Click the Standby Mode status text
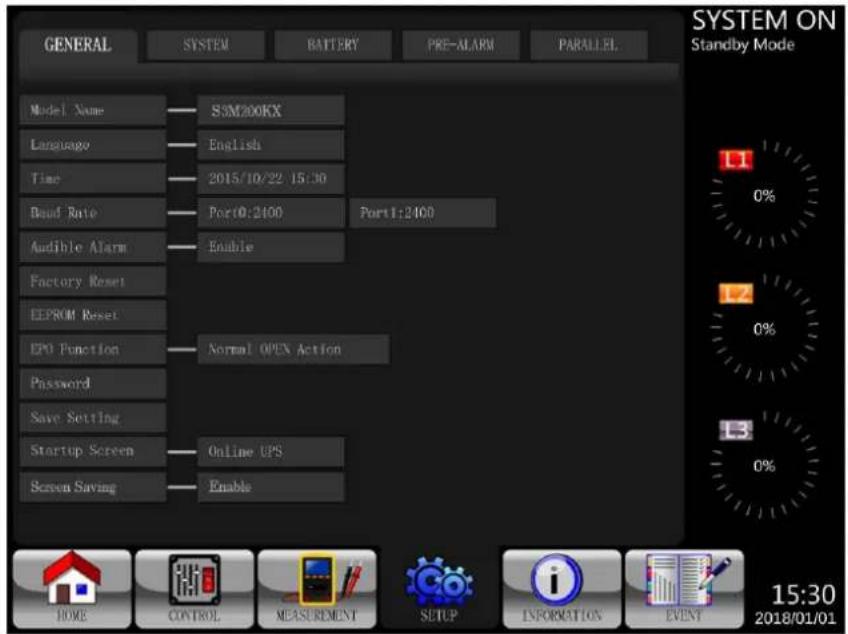848x634 pixels. (743, 45)
